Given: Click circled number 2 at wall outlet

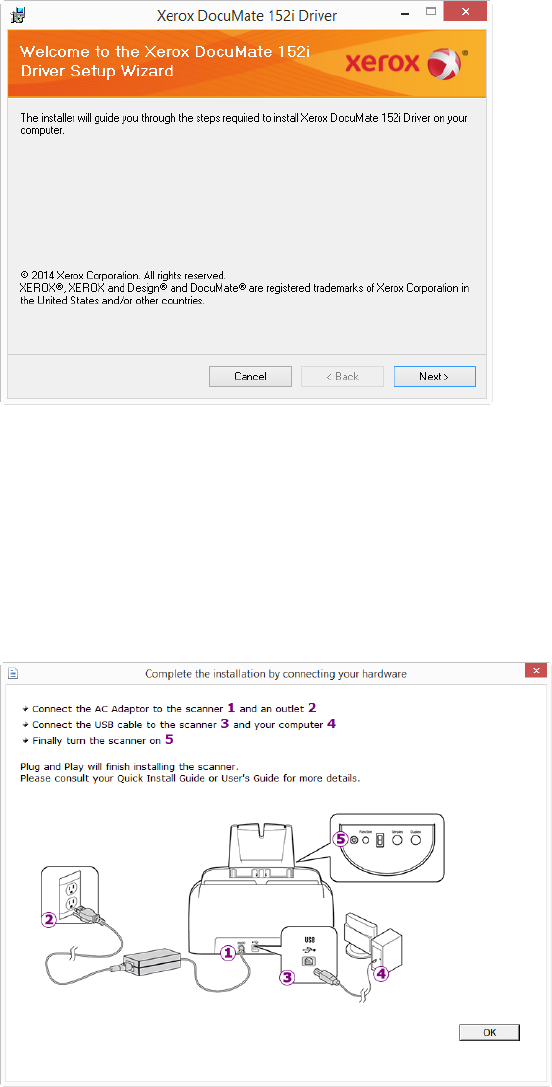Looking at the screenshot, I should [x=49, y=919].
